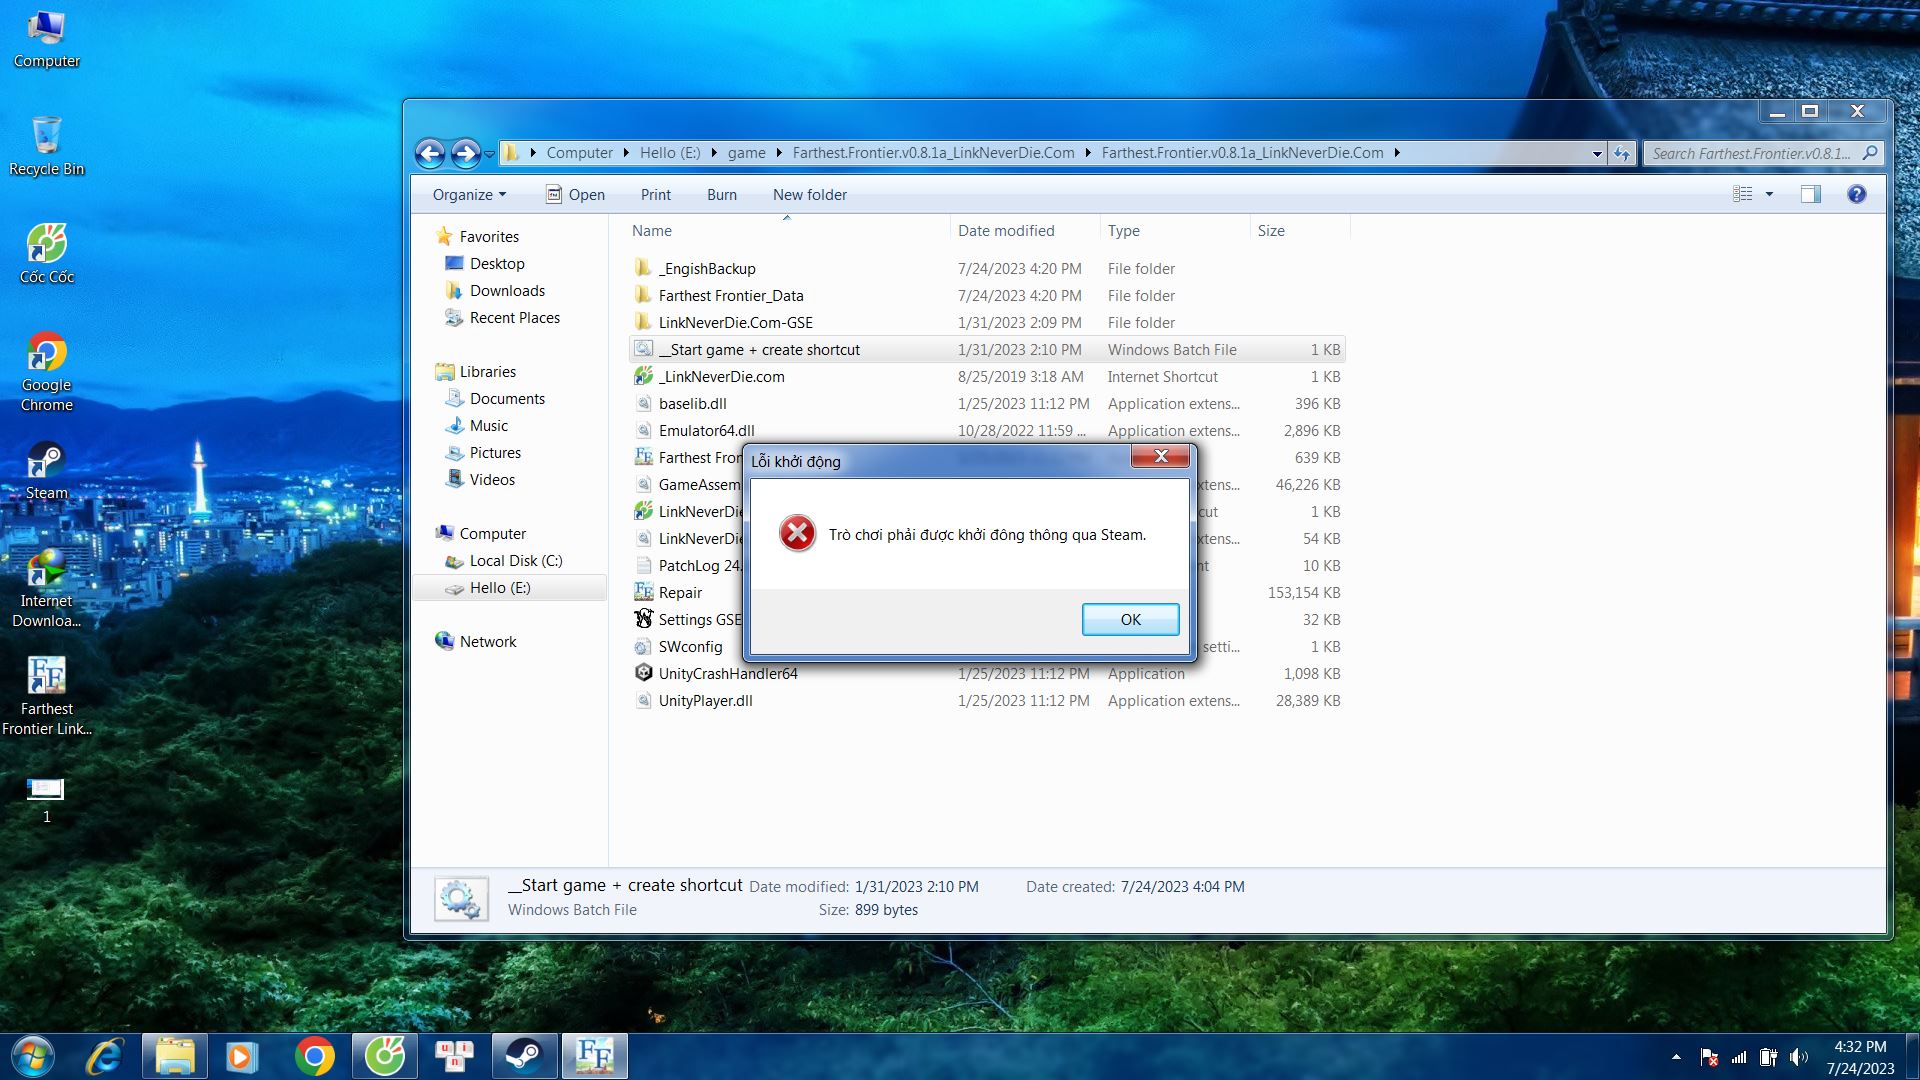Toggle the preview pane icon
This screenshot has width=1920, height=1080.
(x=1810, y=194)
